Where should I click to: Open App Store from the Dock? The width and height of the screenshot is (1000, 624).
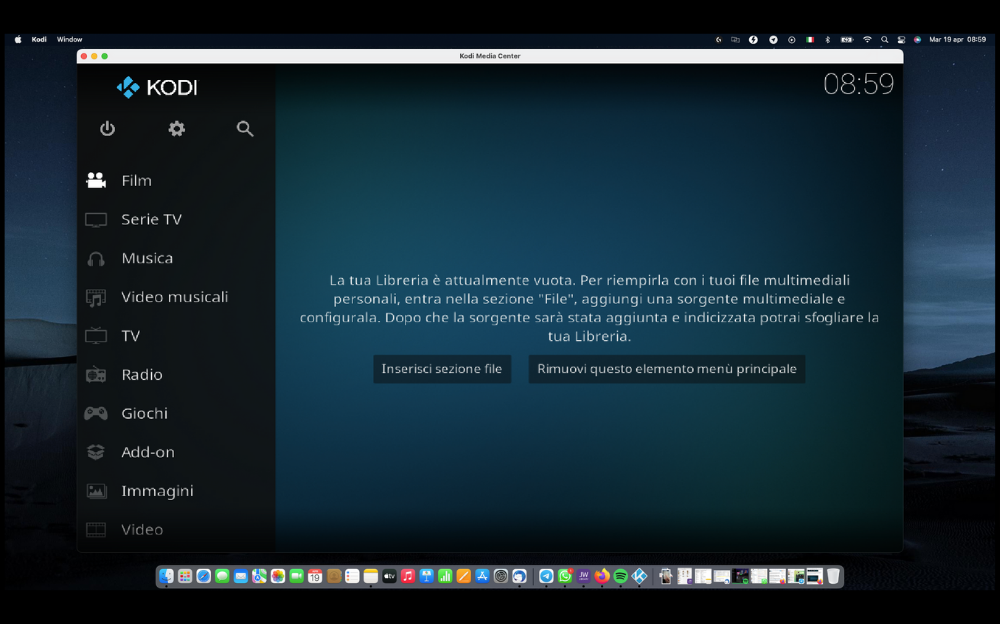click(483, 576)
